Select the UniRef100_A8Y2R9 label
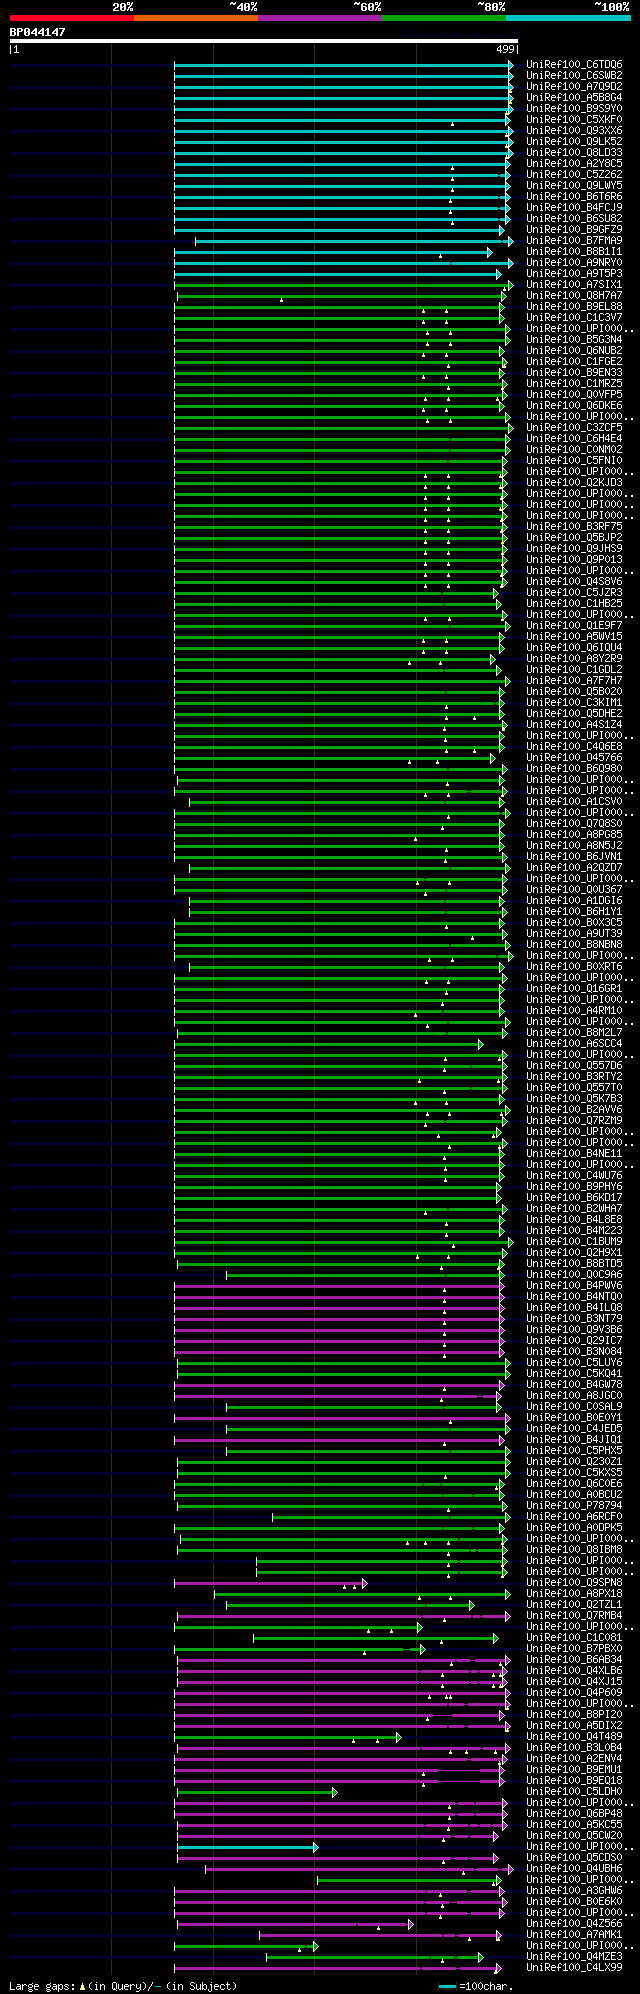The width and height of the screenshot is (640, 1994). (x=574, y=658)
